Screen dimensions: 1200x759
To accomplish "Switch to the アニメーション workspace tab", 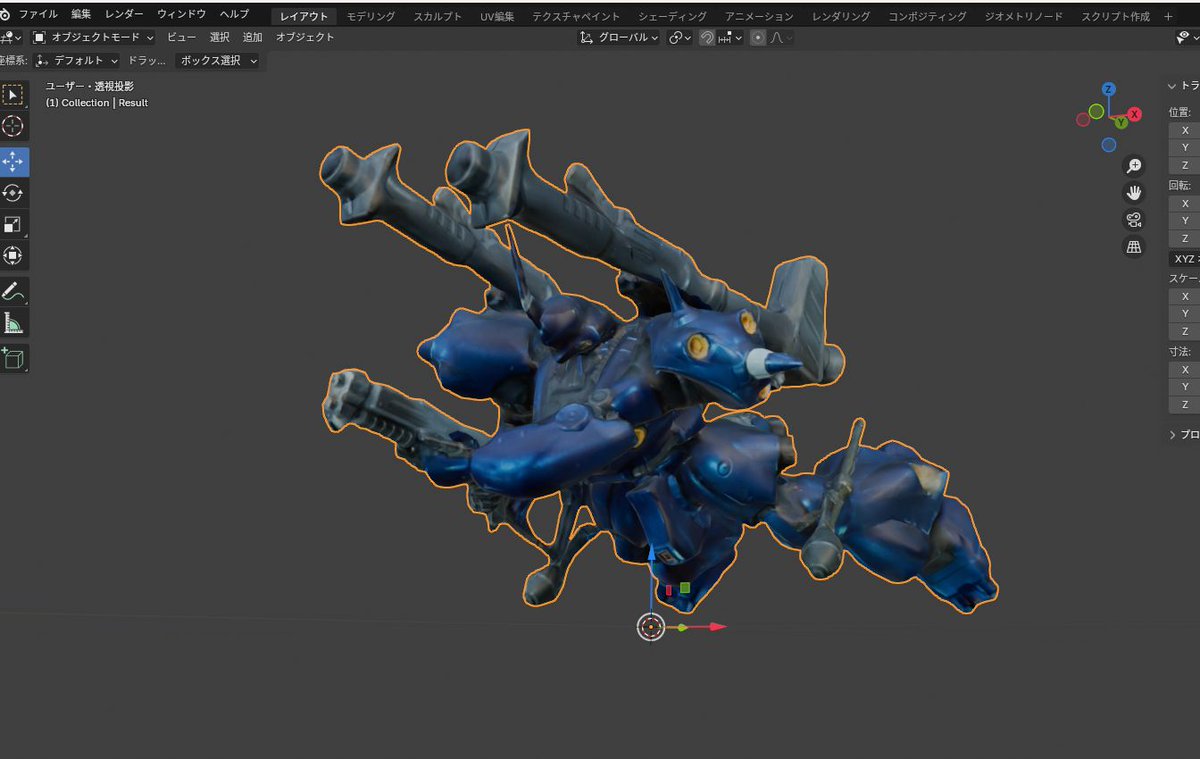I will 759,17.
